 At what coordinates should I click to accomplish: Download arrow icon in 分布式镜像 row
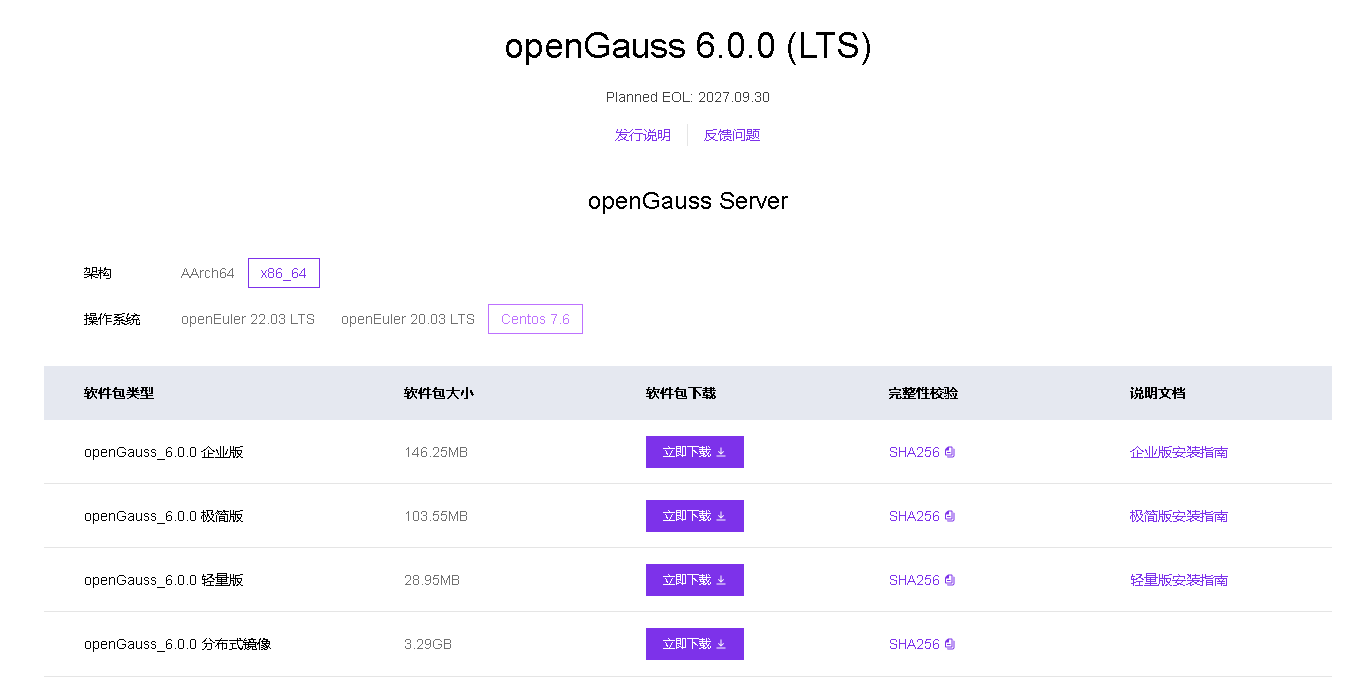point(721,644)
